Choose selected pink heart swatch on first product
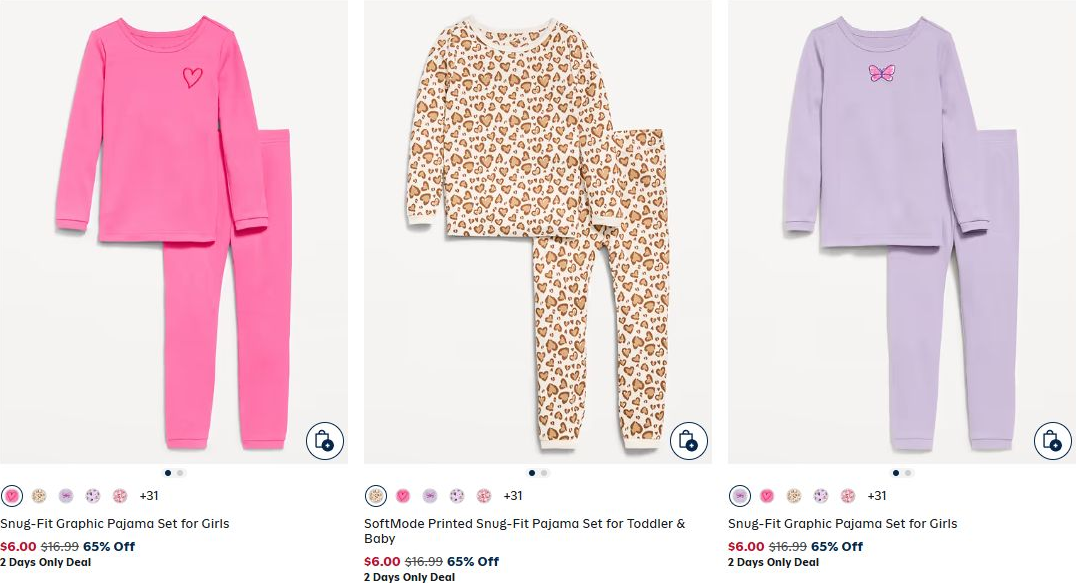The height and width of the screenshot is (583, 1076). 12,495
